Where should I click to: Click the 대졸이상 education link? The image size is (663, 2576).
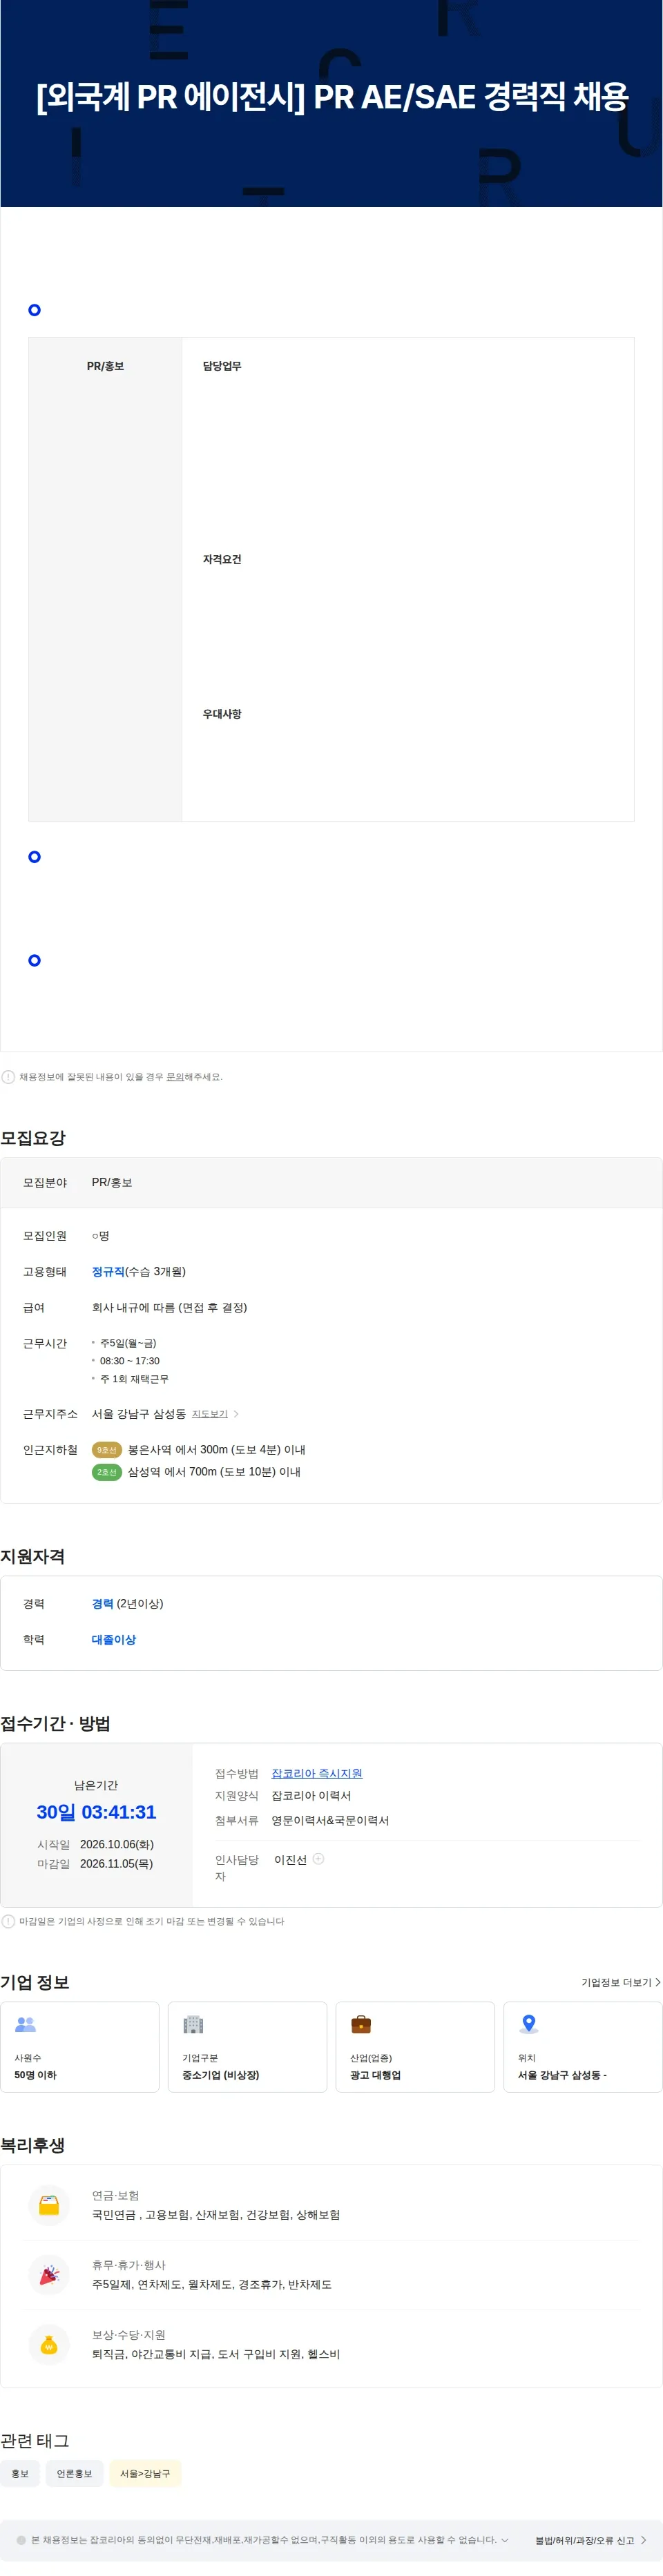[114, 1640]
